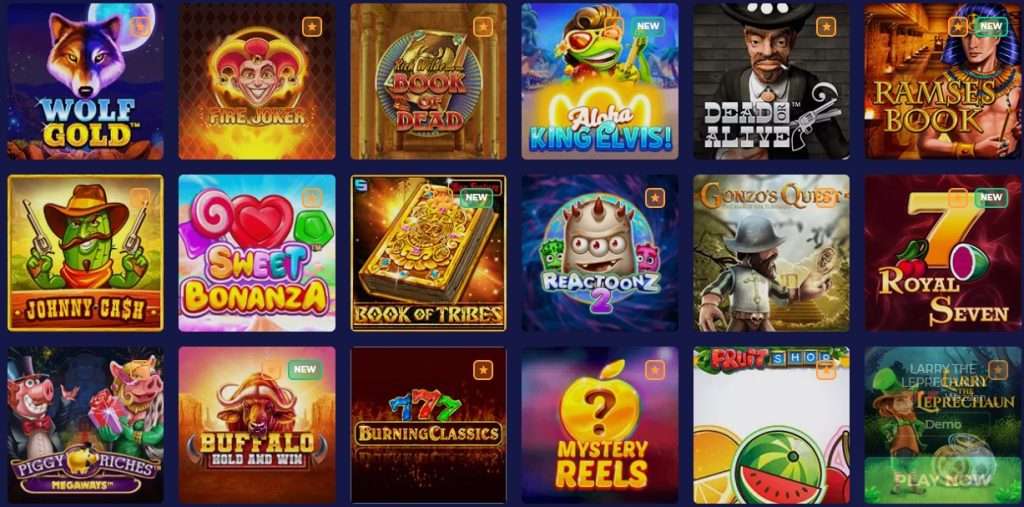Viewport: 1024px width, 507px height.
Task: Click Play Now on Larry the Leprechaun
Action: click(x=942, y=480)
